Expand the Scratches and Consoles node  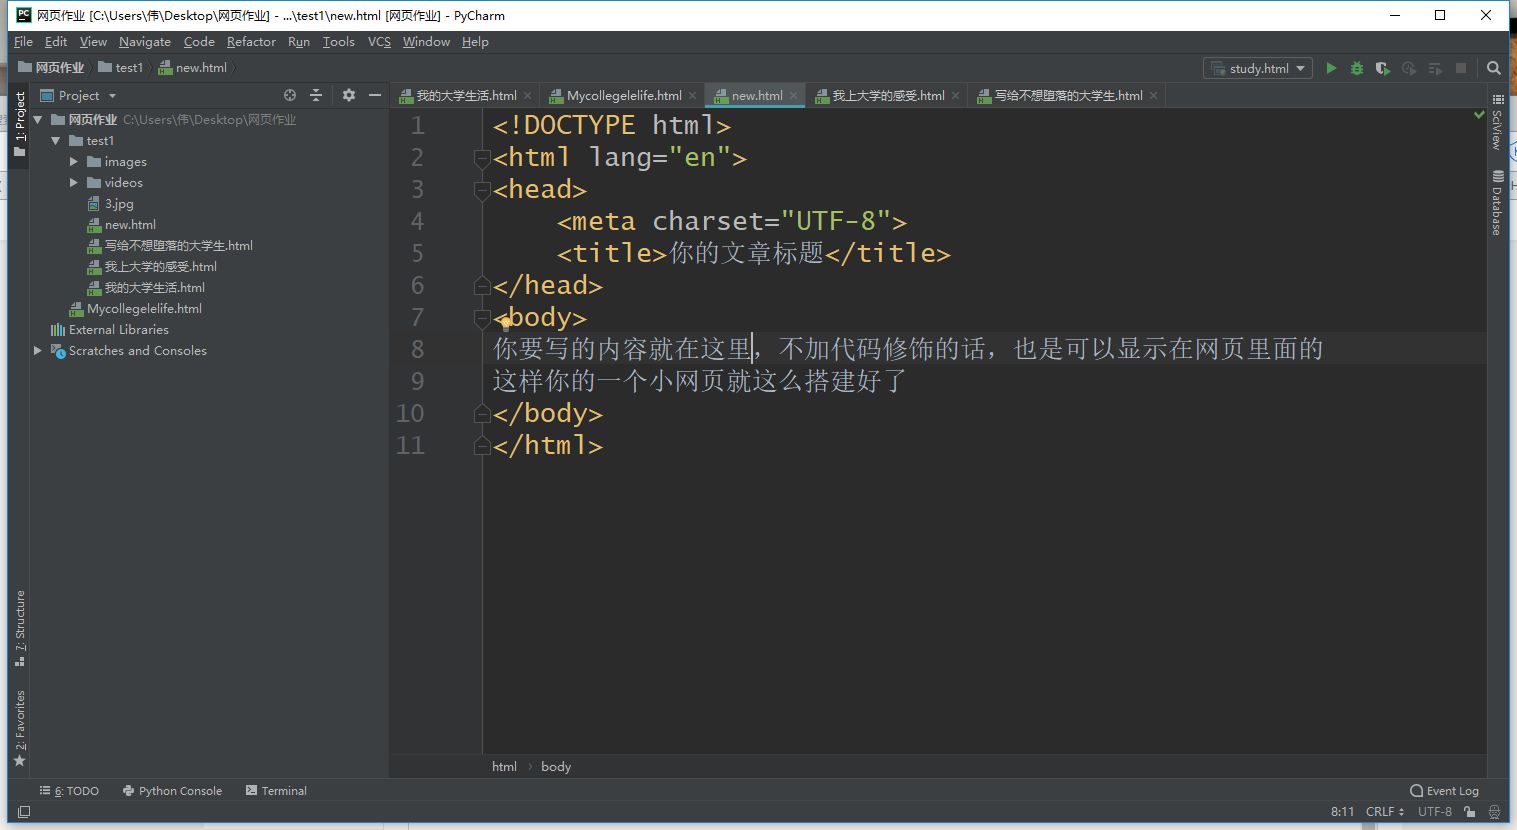pyautogui.click(x=37, y=350)
